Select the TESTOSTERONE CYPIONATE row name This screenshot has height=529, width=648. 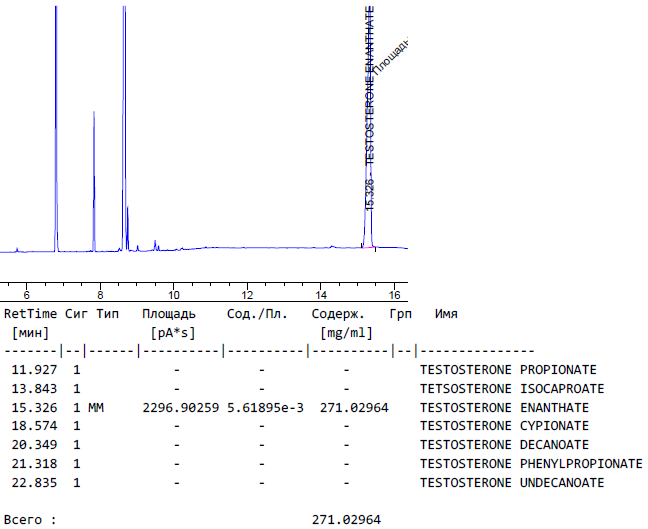click(504, 426)
